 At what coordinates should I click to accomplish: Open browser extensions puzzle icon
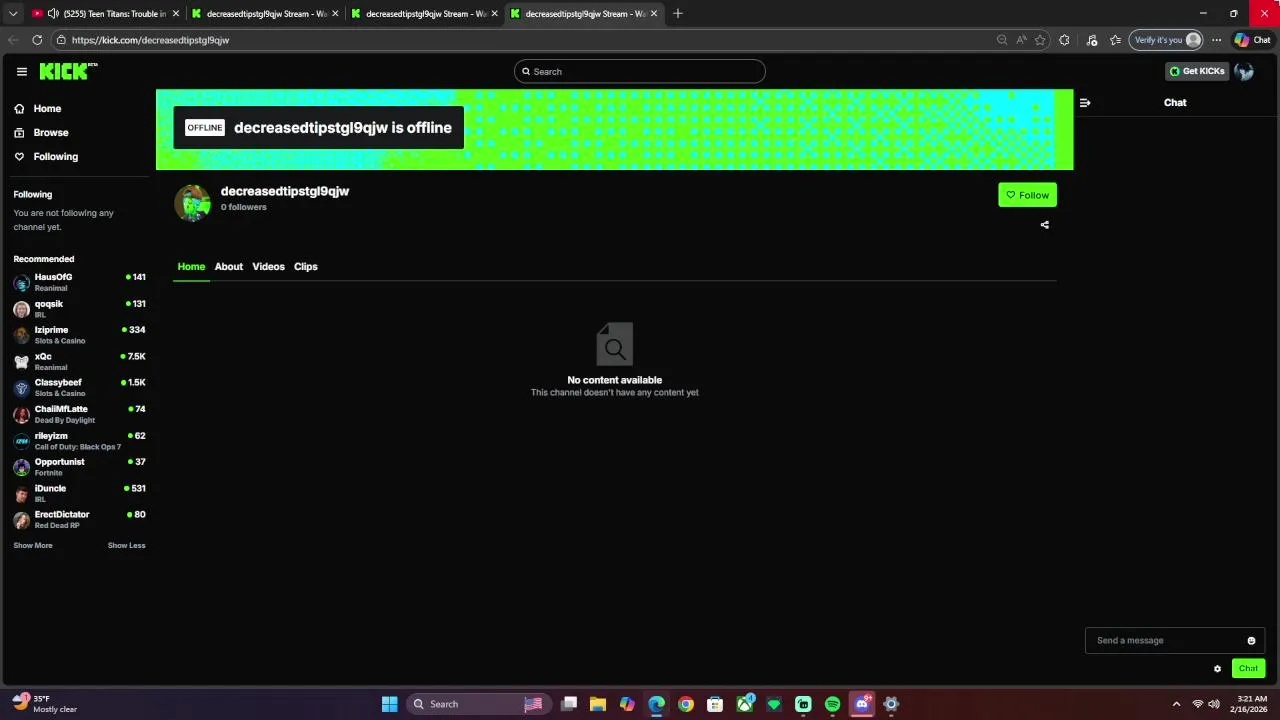pos(1064,40)
